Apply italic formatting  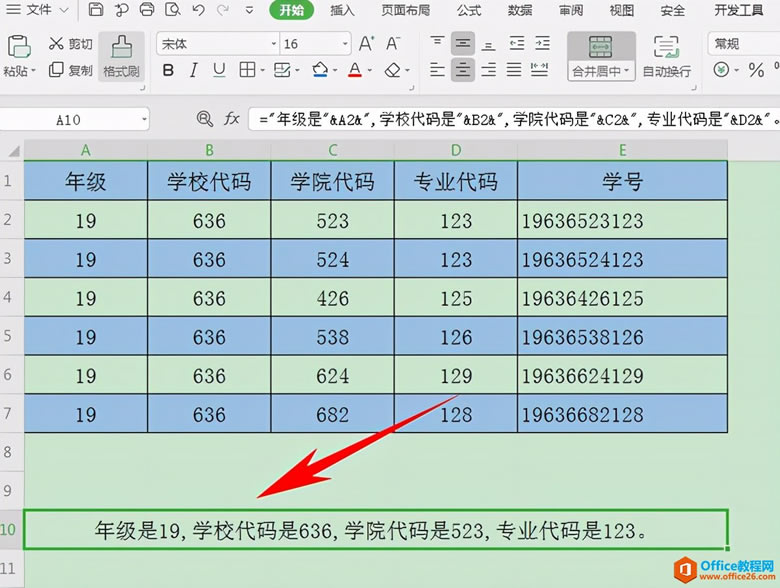click(x=194, y=70)
